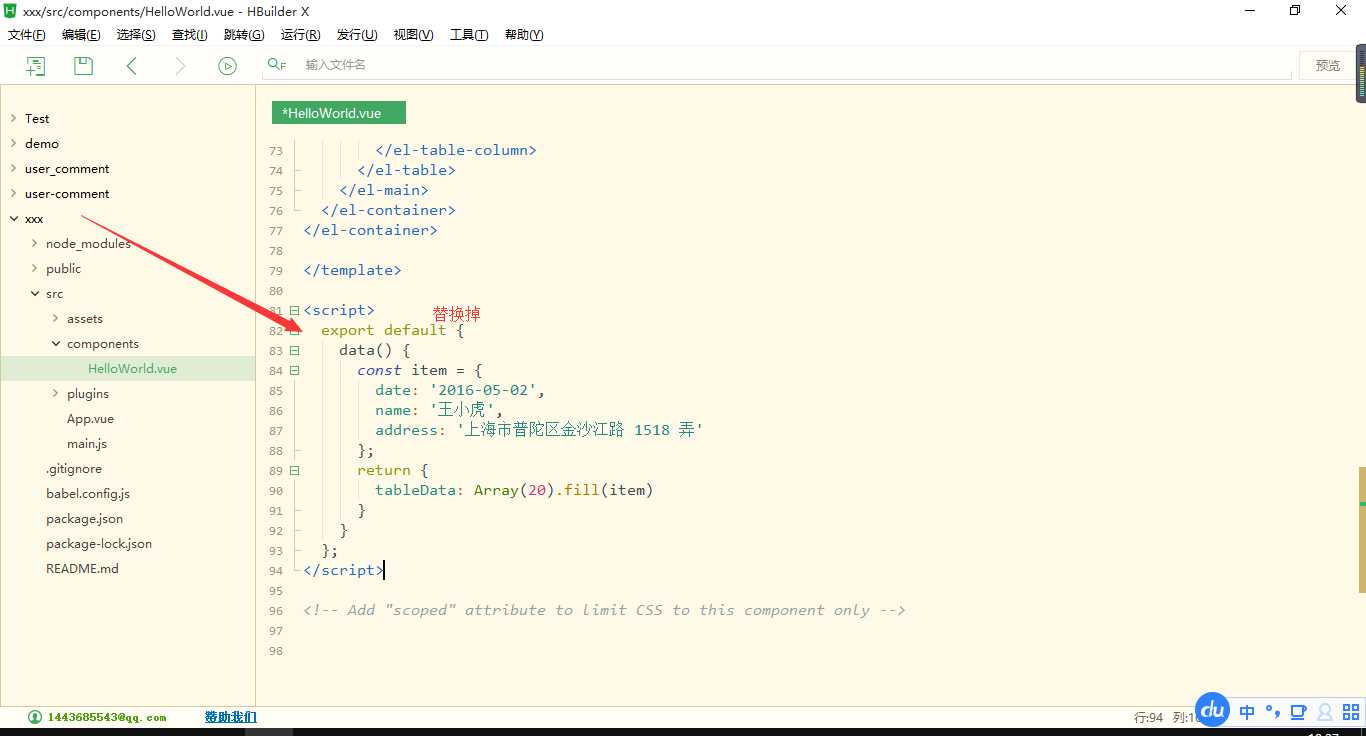Screen dimensions: 1366x736
Task: Expand the user-comment project
Action: (x=13, y=193)
